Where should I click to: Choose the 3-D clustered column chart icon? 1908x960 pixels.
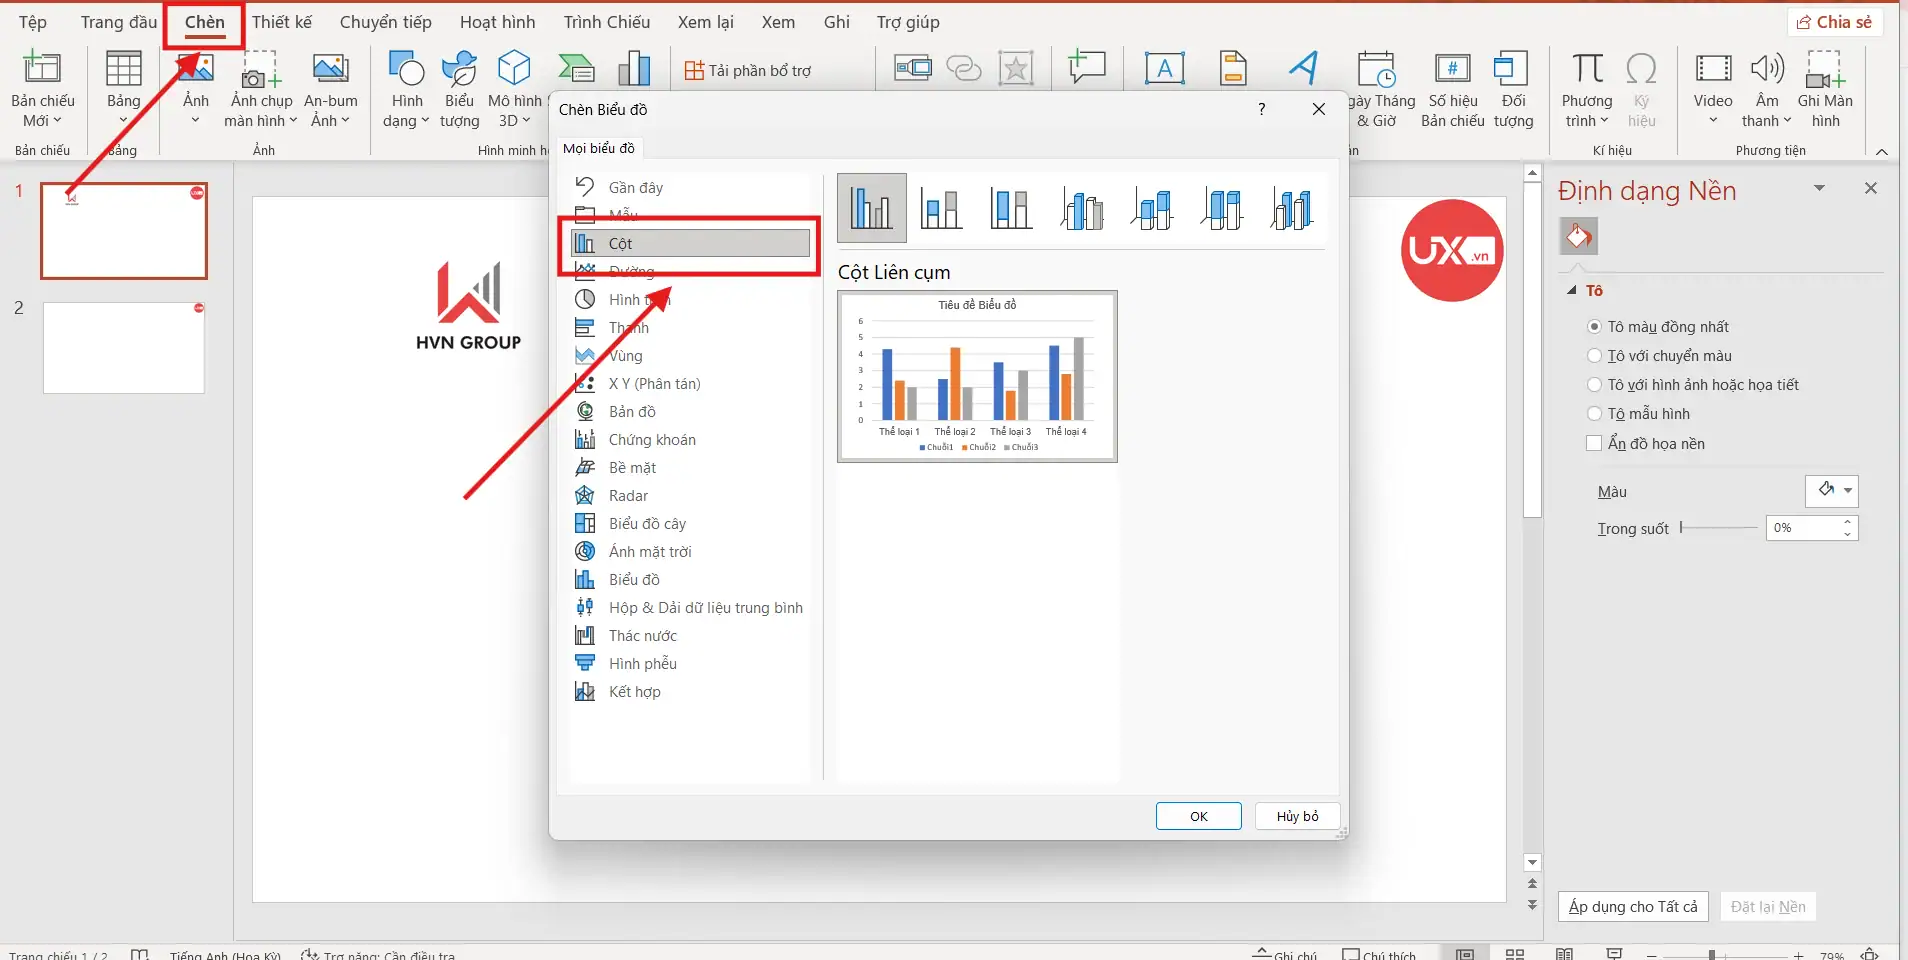(1082, 209)
